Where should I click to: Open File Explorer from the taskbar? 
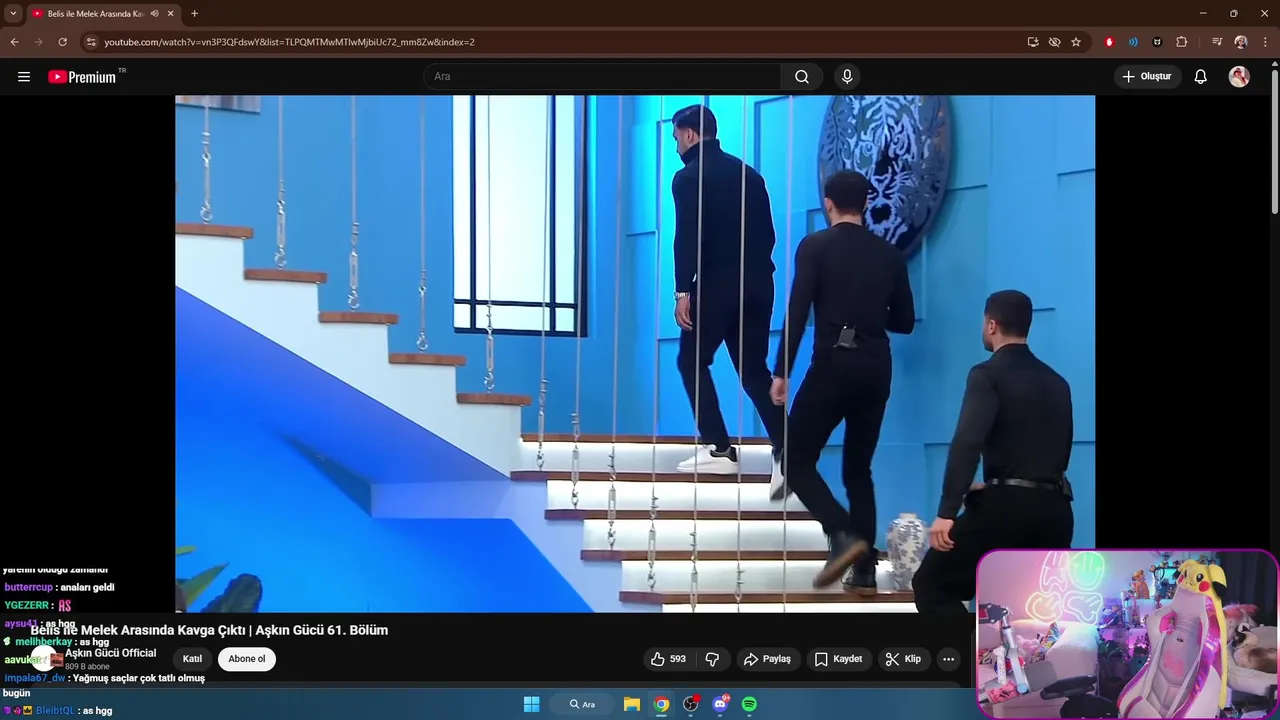pos(632,704)
